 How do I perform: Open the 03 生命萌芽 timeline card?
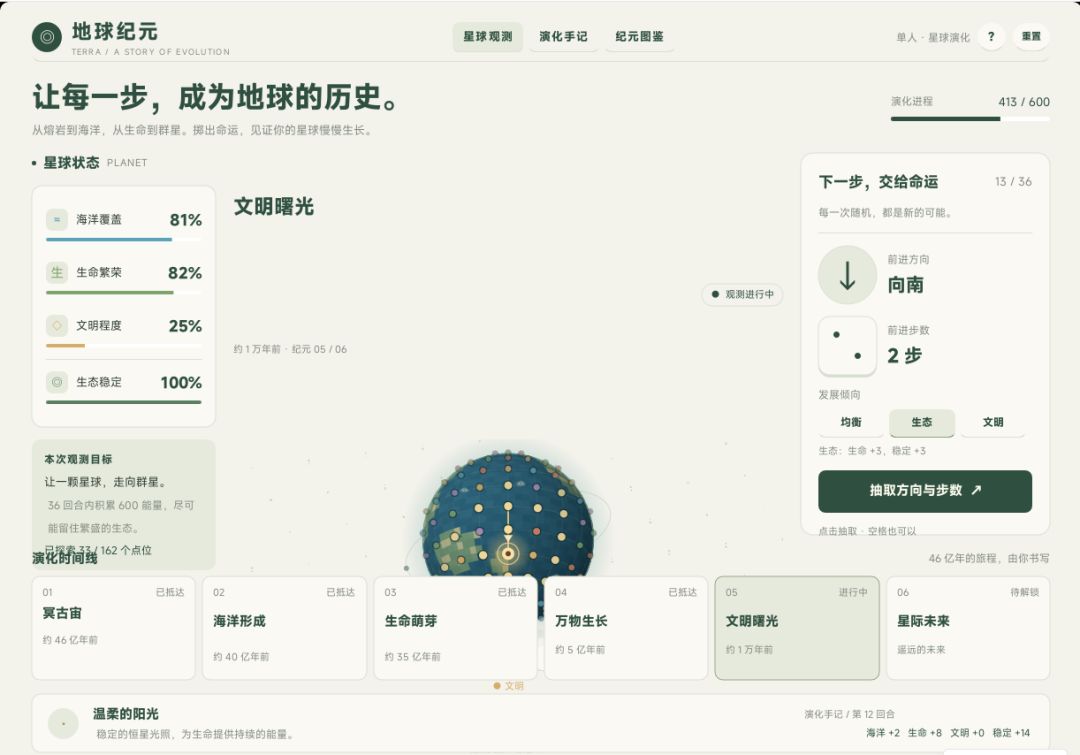pos(455,628)
